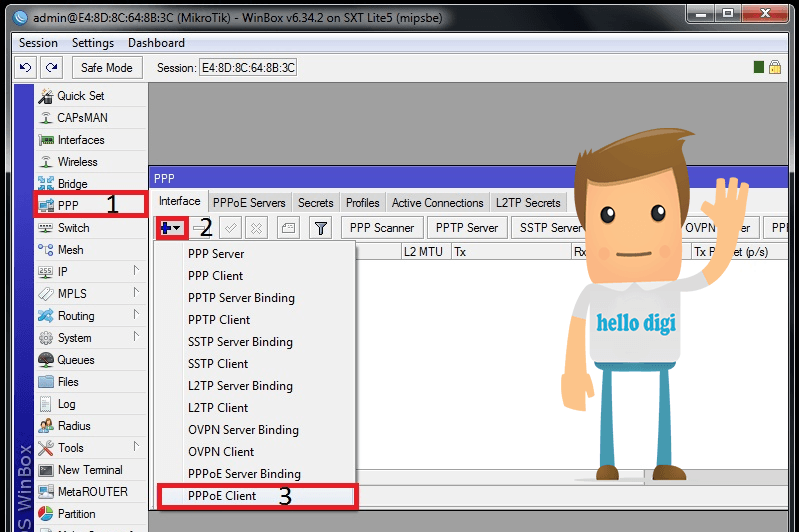Toggle Safe Mode button
799x532 pixels.
[x=106, y=67]
